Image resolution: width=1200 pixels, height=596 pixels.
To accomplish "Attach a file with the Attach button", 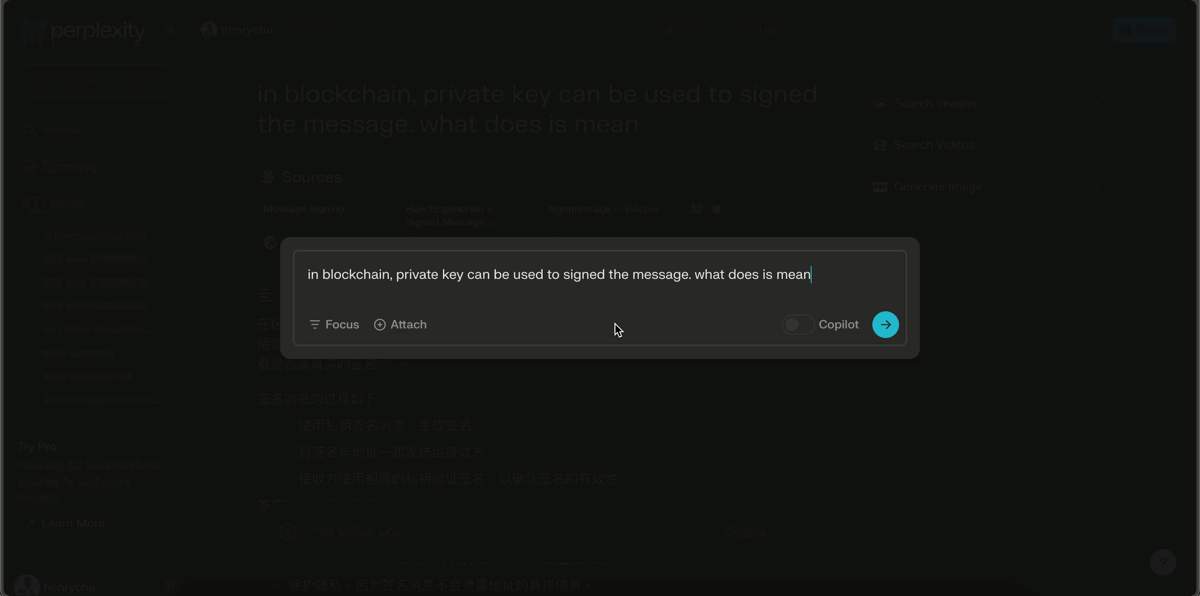I will pyautogui.click(x=400, y=324).
